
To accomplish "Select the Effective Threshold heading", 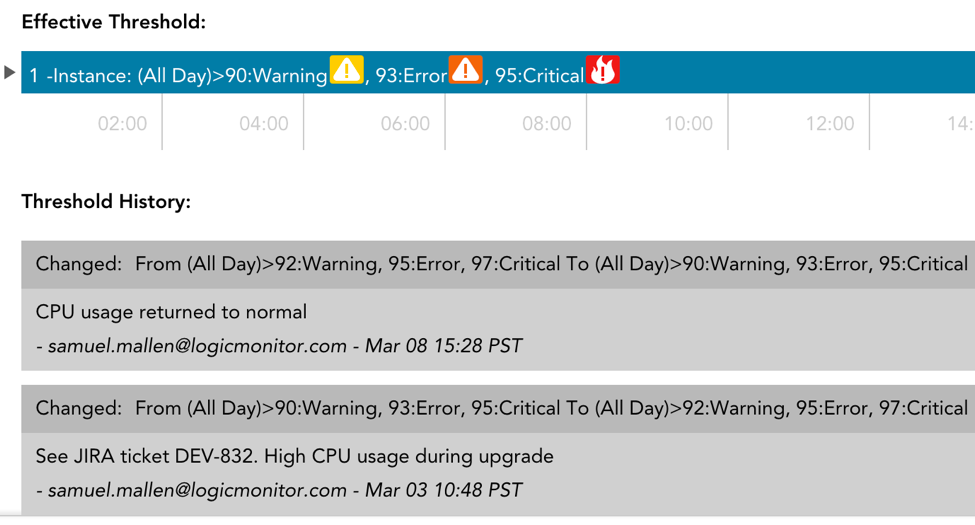I will [114, 22].
